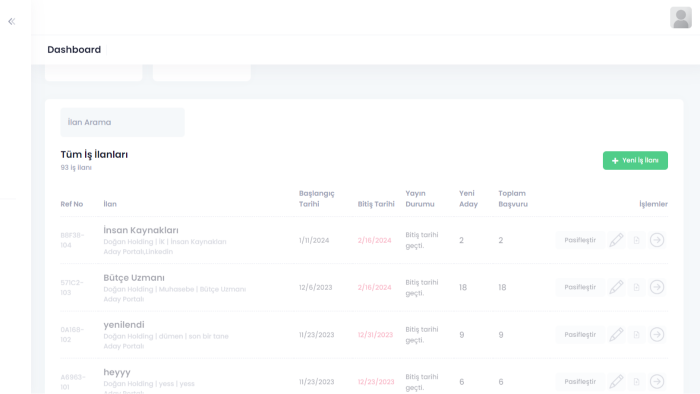Click the Tüm İş İlanları heading

[x=94, y=154]
